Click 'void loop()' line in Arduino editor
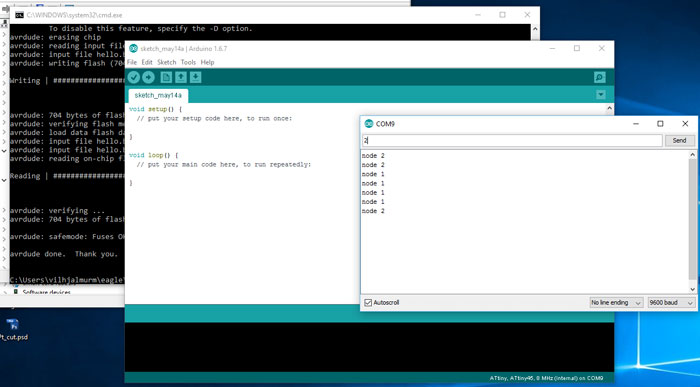The height and width of the screenshot is (387, 700). click(154, 155)
